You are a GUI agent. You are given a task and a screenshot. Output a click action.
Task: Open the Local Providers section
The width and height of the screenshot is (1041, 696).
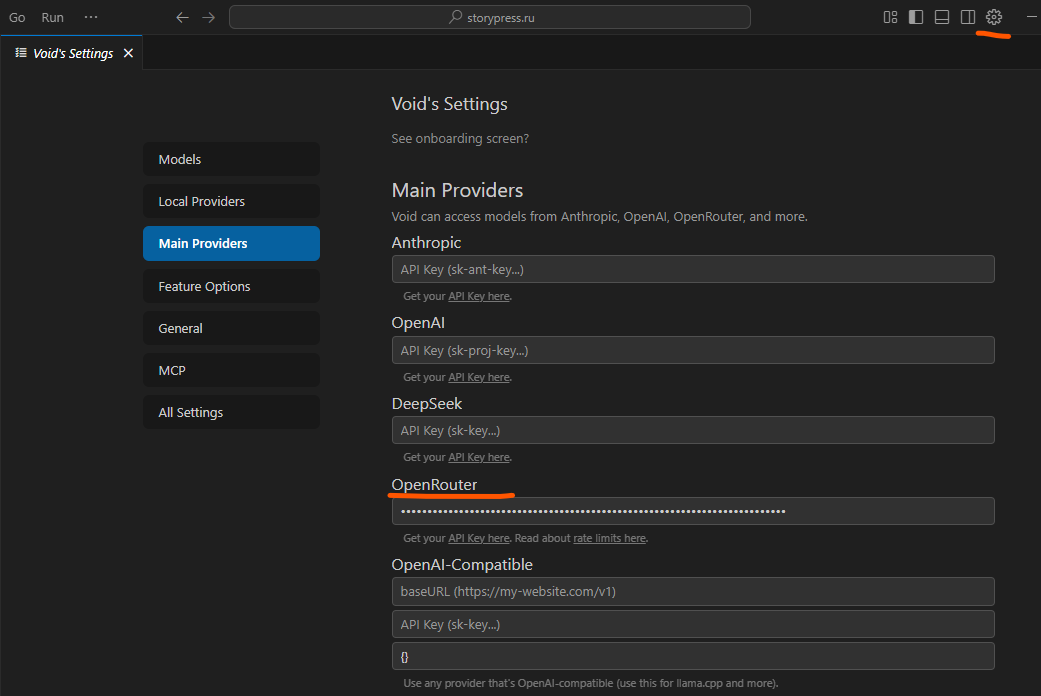[231, 201]
